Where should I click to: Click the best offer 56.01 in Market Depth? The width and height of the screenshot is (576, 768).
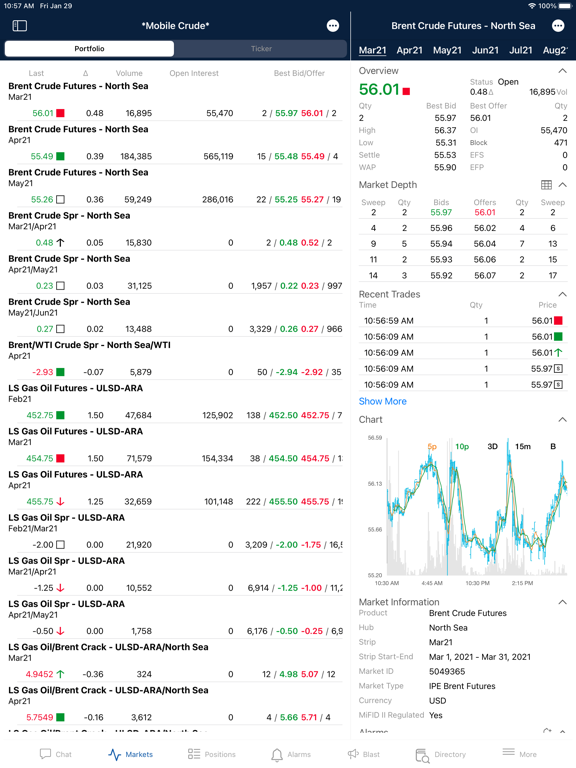(485, 212)
